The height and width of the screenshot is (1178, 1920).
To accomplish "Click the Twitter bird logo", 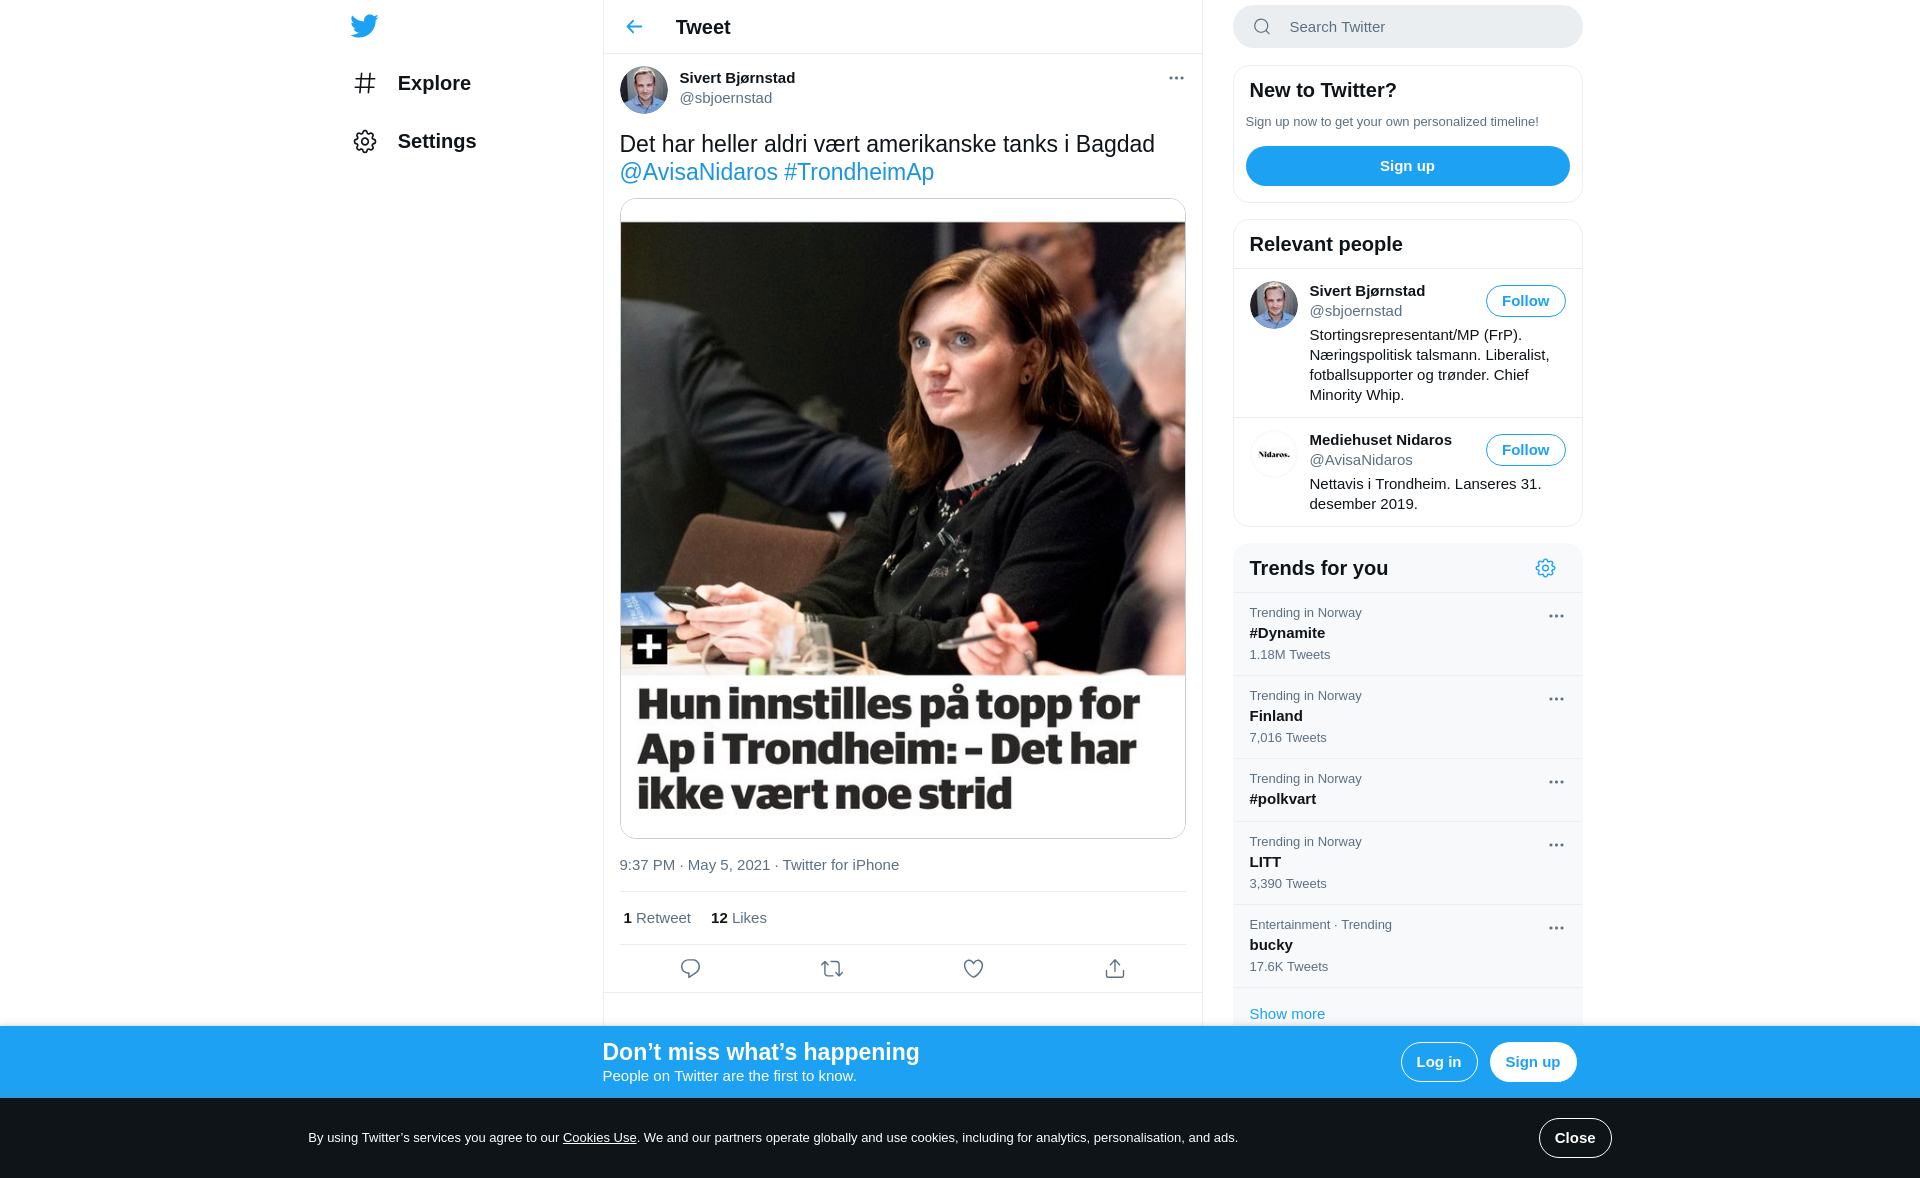I will point(364,26).
